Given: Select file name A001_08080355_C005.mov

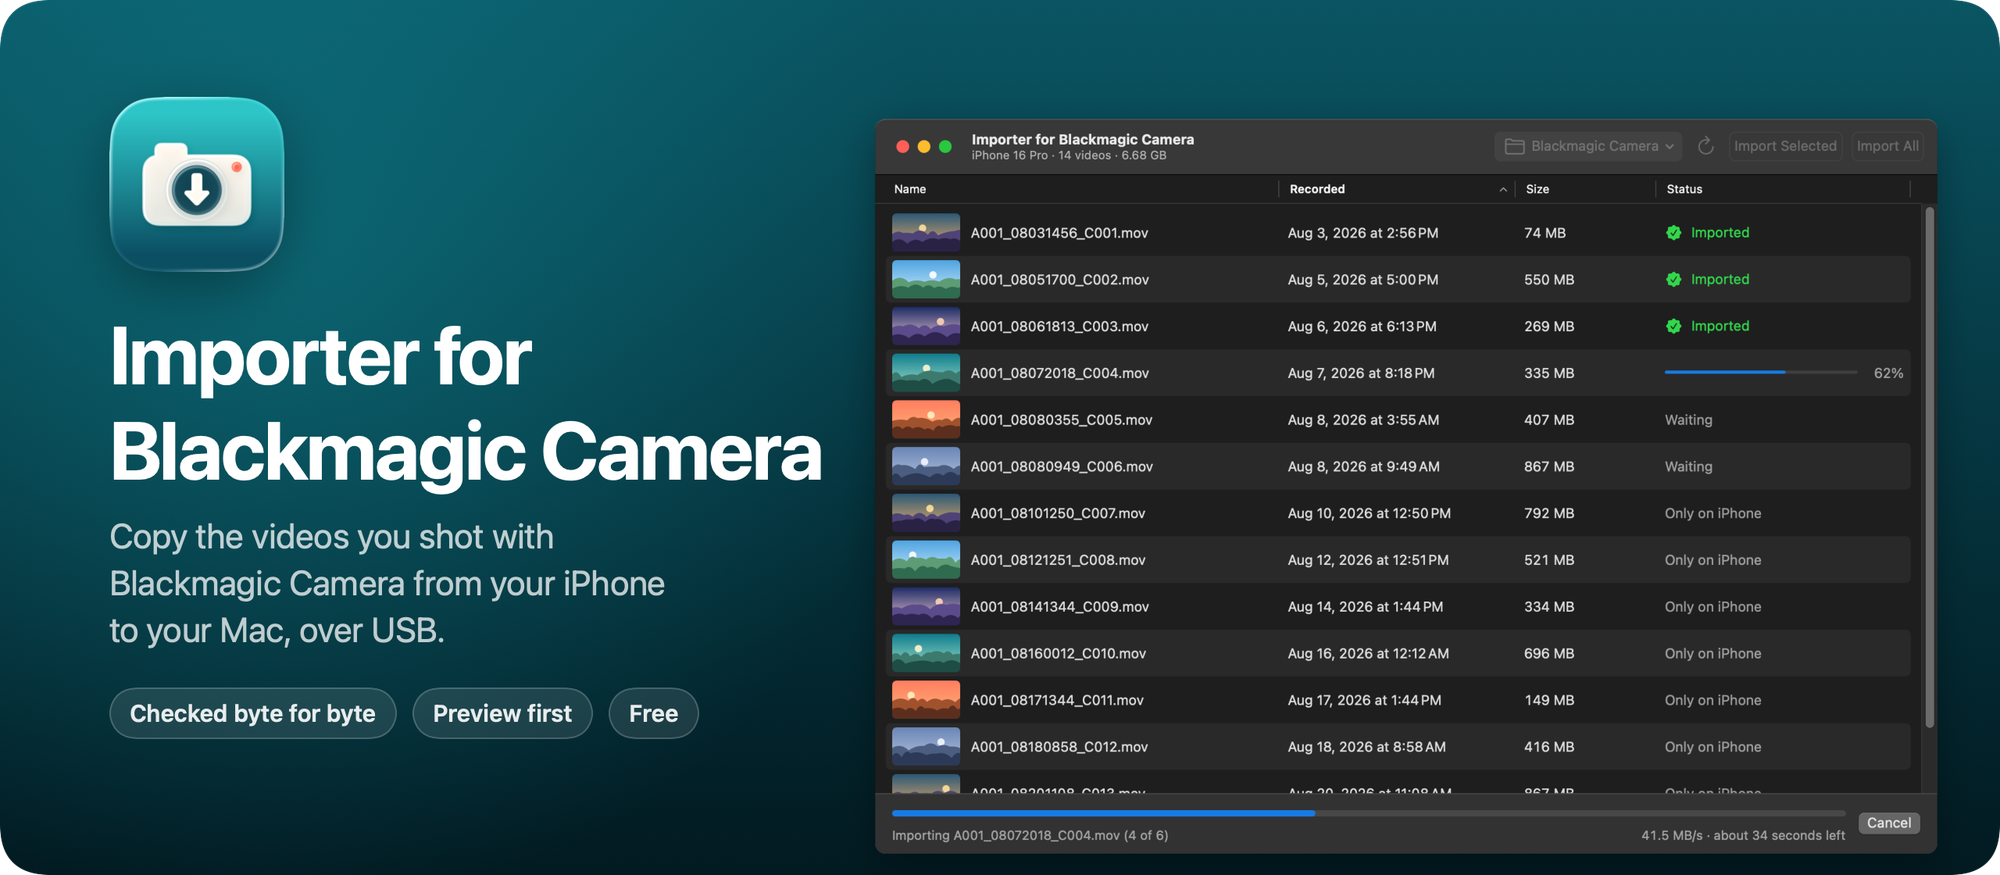Looking at the screenshot, I should coord(1061,420).
